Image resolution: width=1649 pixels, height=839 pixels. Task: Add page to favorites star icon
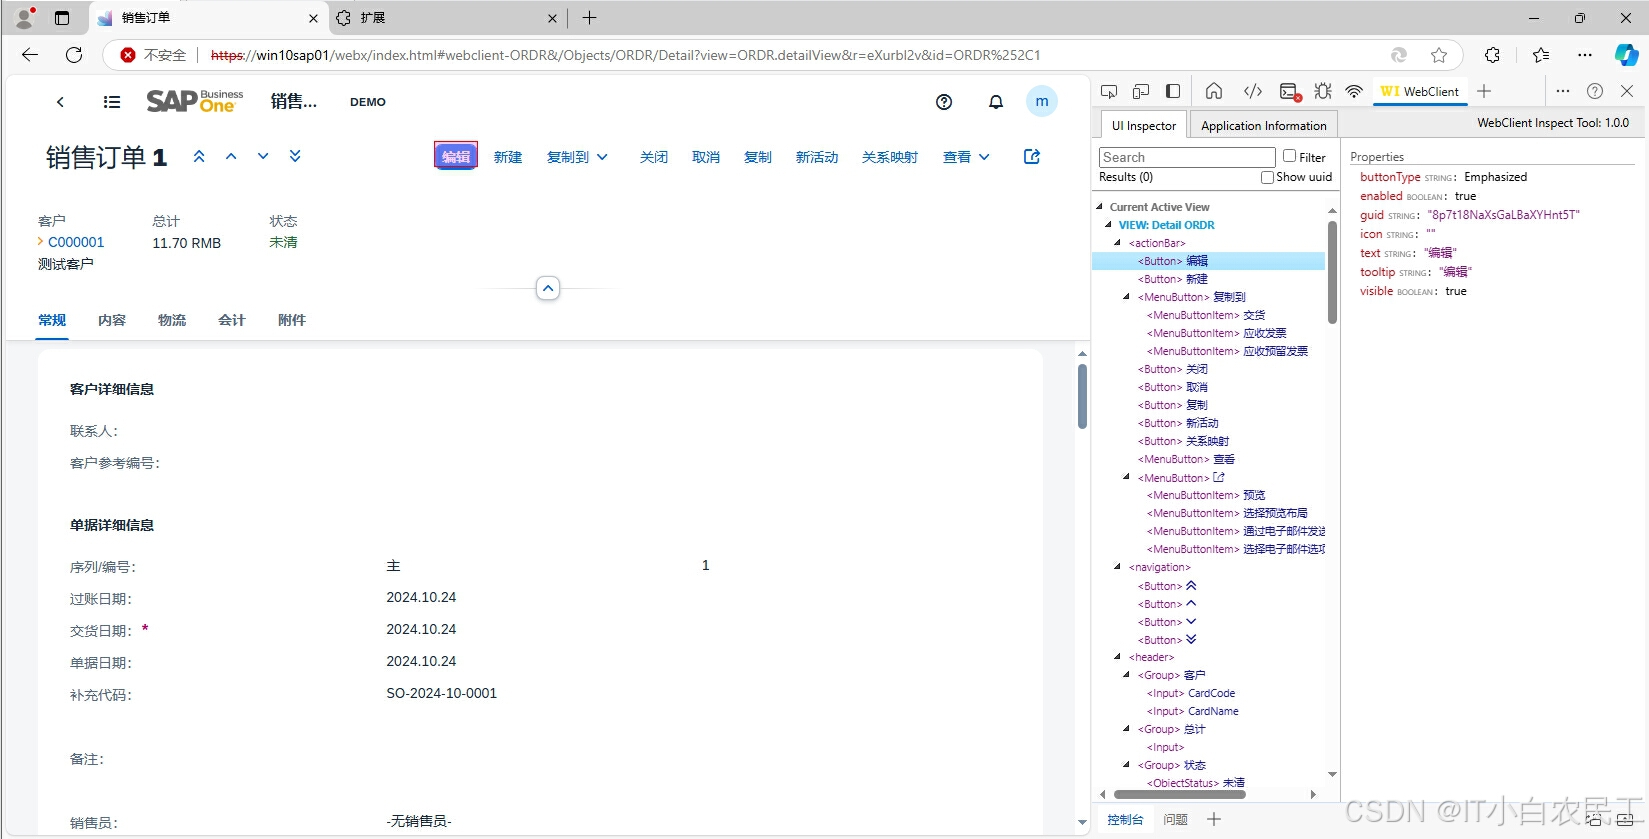[1439, 55]
